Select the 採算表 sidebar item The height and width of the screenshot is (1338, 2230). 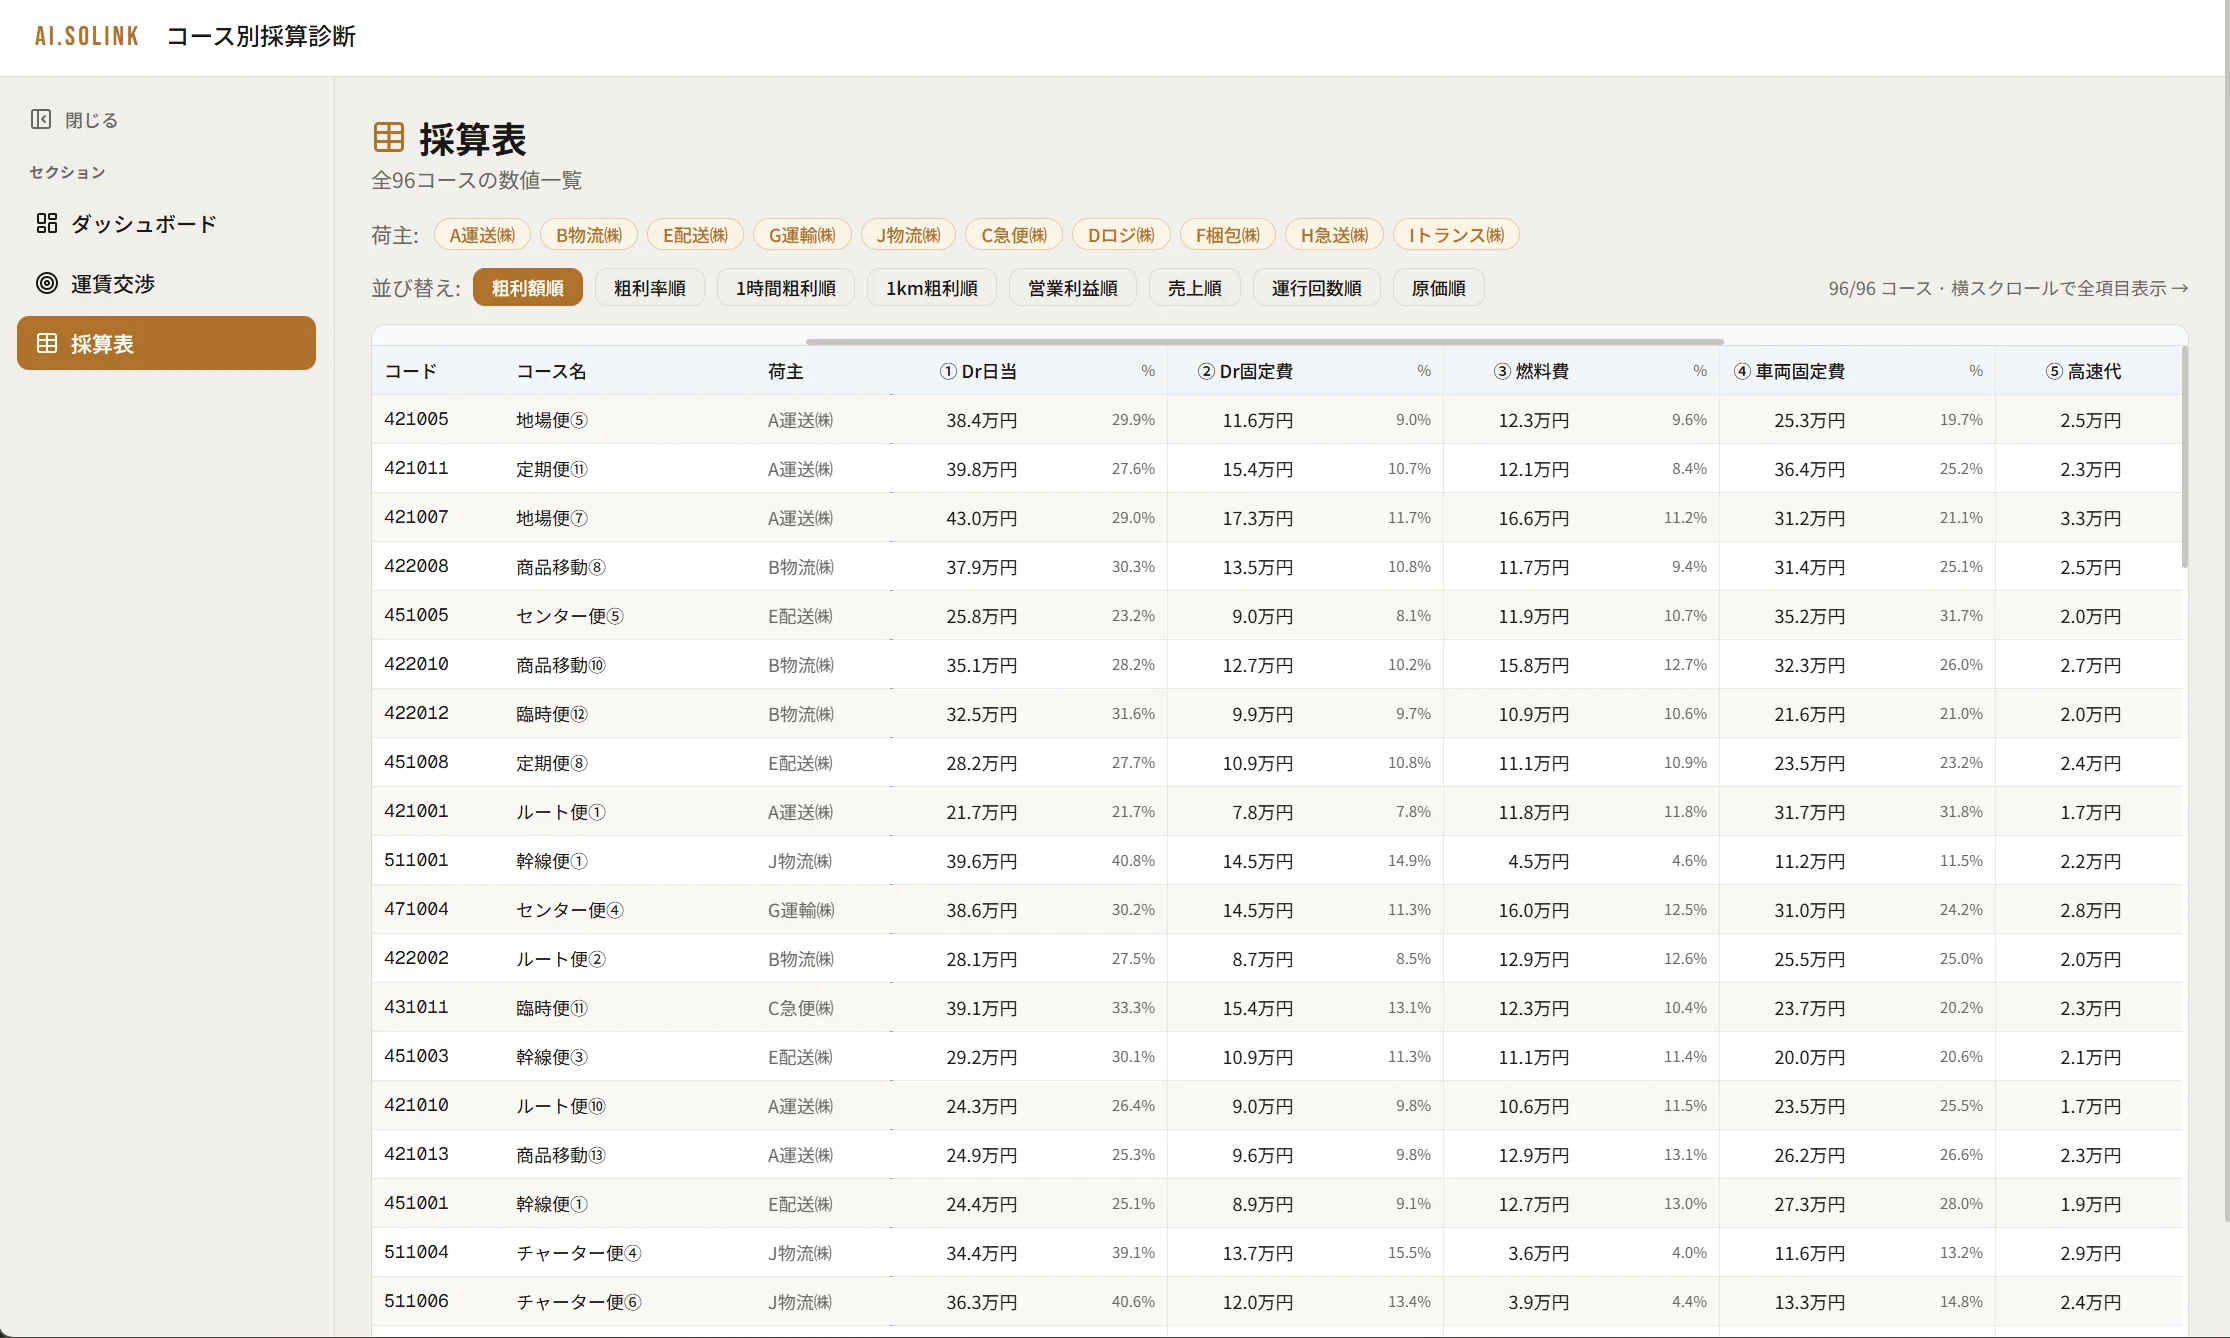coord(166,343)
